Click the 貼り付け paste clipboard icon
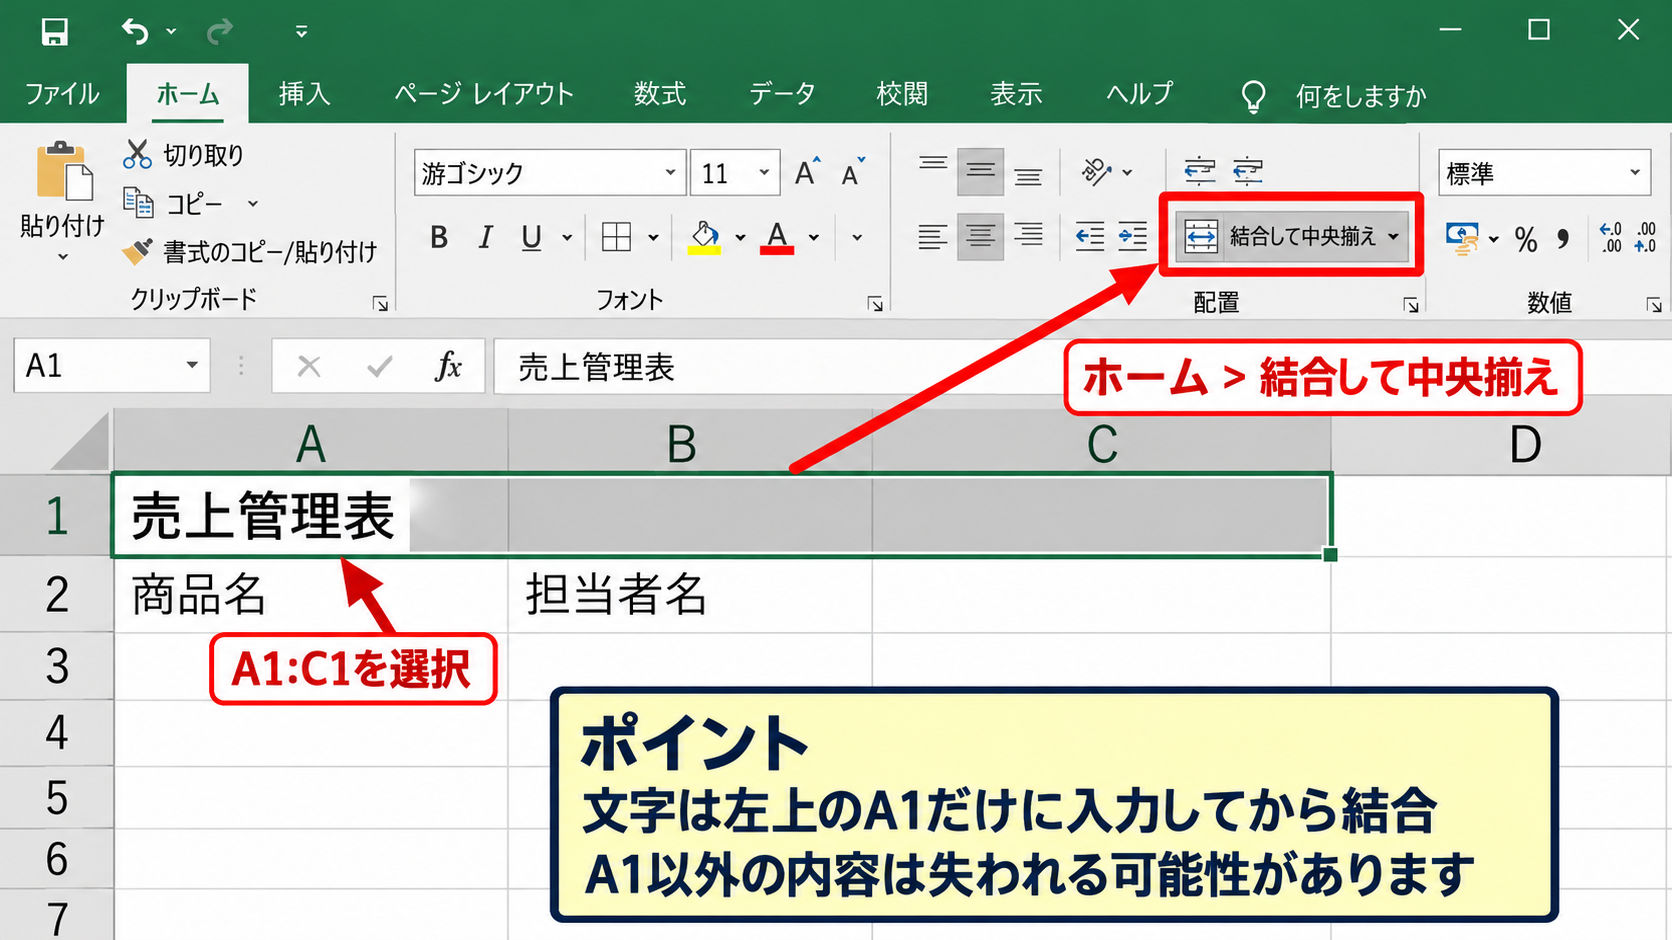 click(x=63, y=172)
